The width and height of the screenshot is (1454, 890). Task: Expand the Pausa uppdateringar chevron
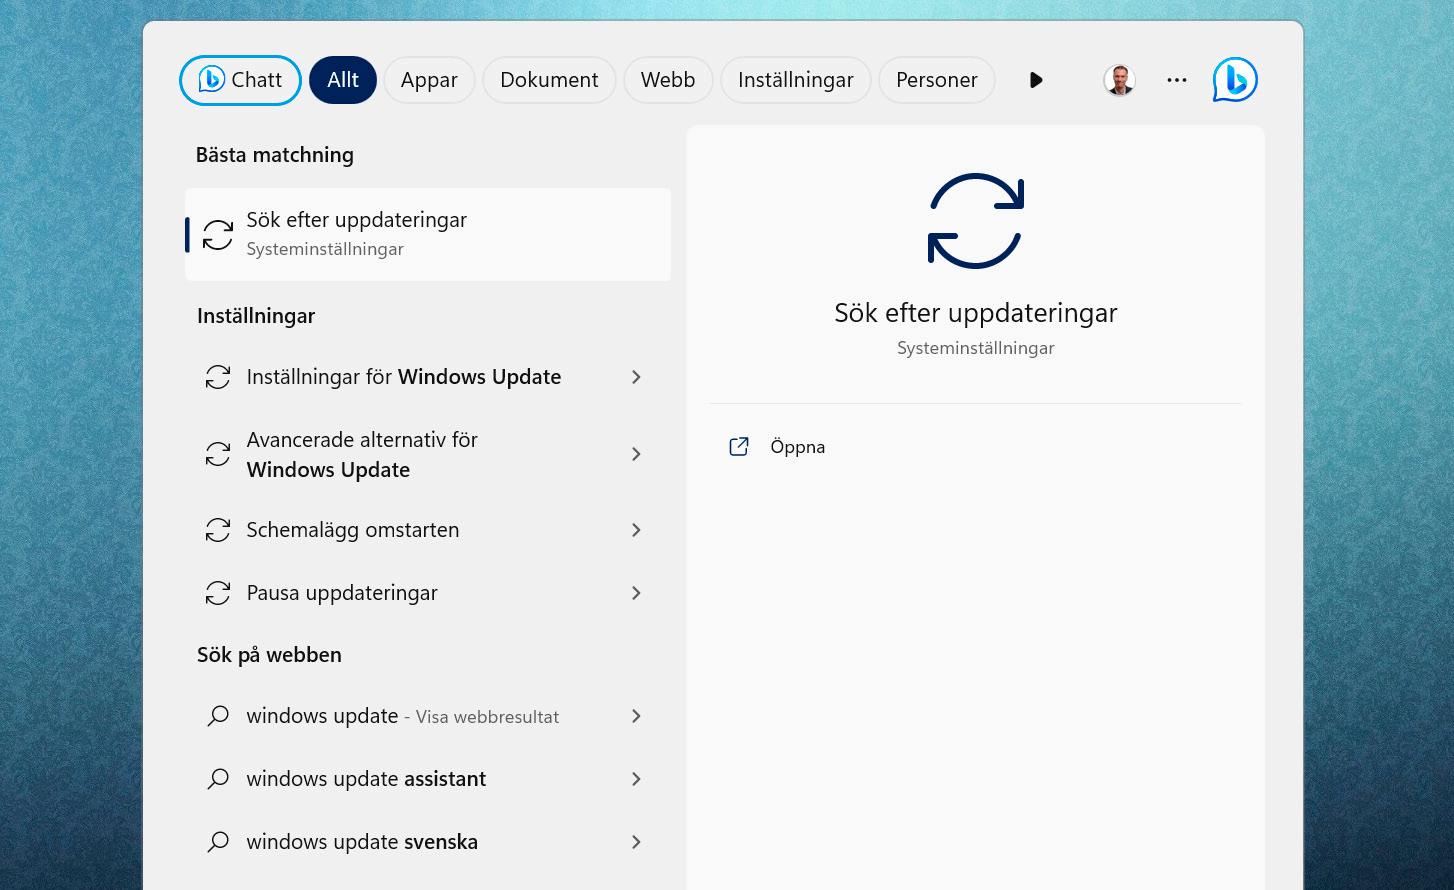pyautogui.click(x=636, y=593)
